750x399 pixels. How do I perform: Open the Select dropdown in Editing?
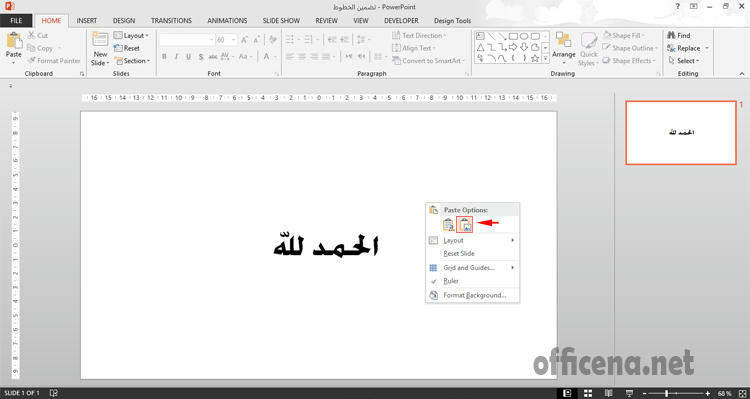(x=684, y=61)
